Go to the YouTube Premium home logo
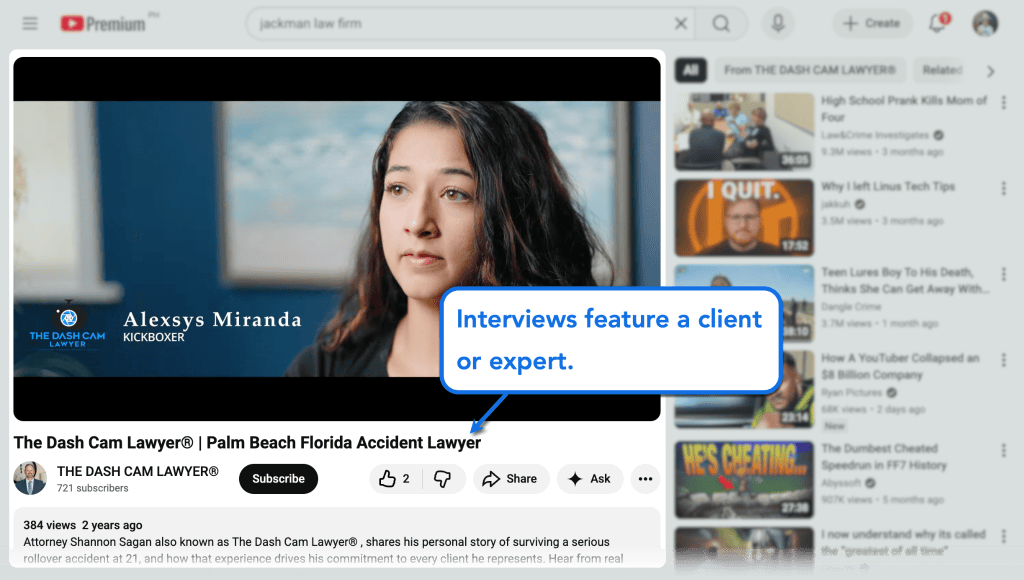Viewport: 1024px width, 580px height. [103, 24]
